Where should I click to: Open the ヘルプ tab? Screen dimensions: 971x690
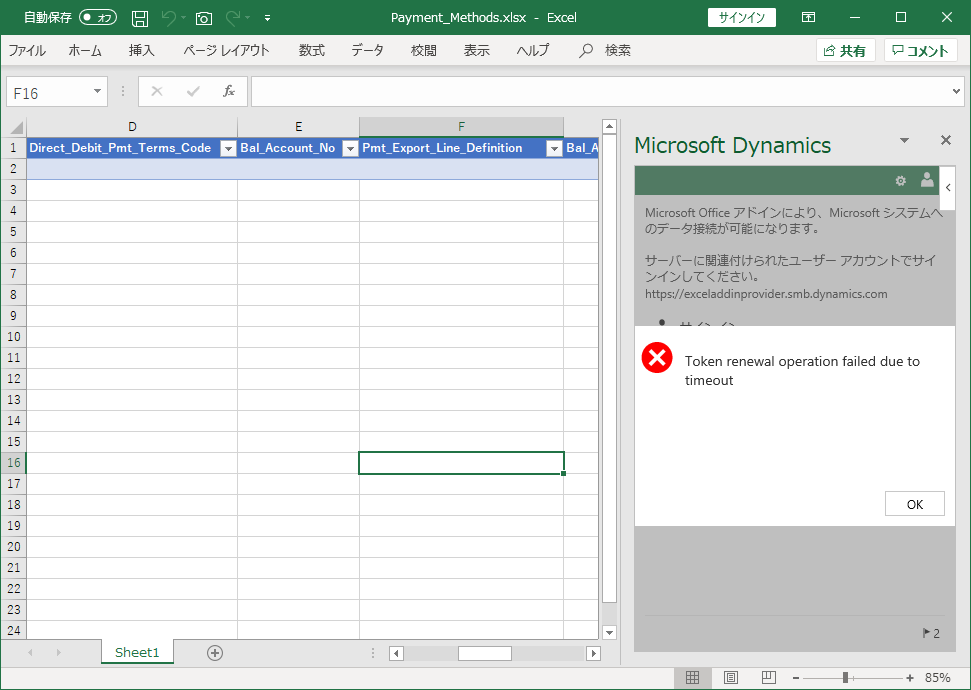point(533,50)
